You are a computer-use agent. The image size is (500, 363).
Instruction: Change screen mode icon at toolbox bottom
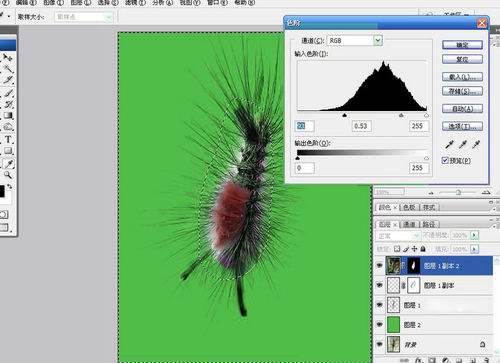tap(5, 228)
